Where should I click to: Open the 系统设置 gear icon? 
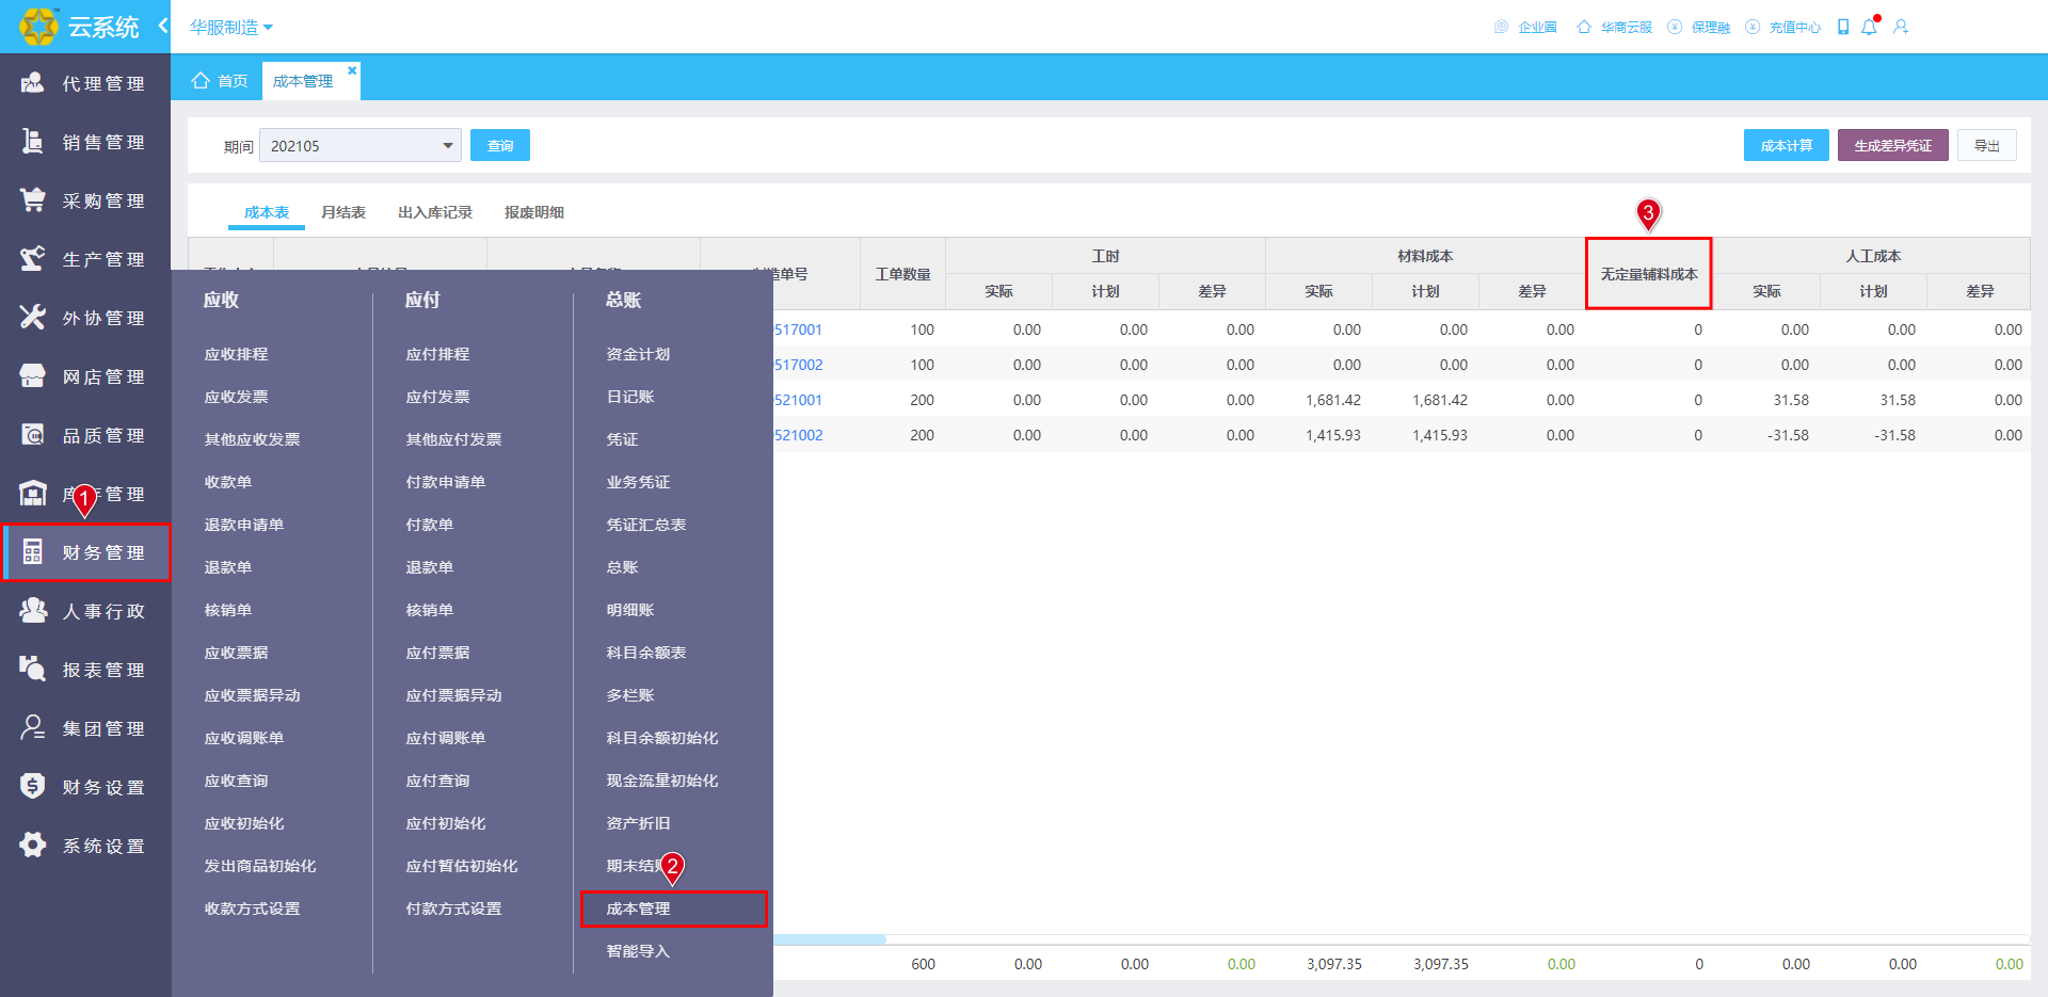(33, 845)
